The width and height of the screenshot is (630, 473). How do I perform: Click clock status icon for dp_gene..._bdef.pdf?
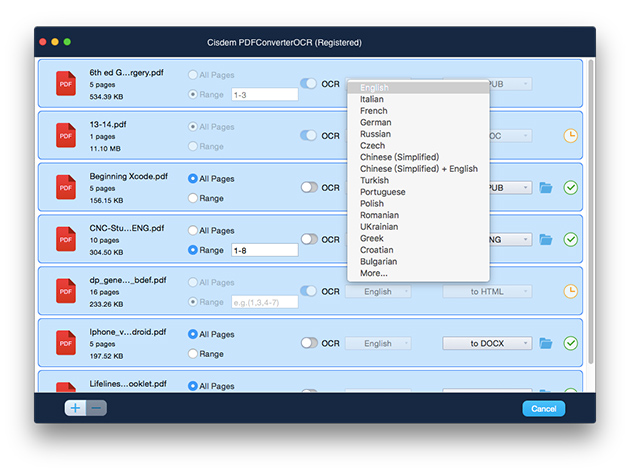point(571,291)
